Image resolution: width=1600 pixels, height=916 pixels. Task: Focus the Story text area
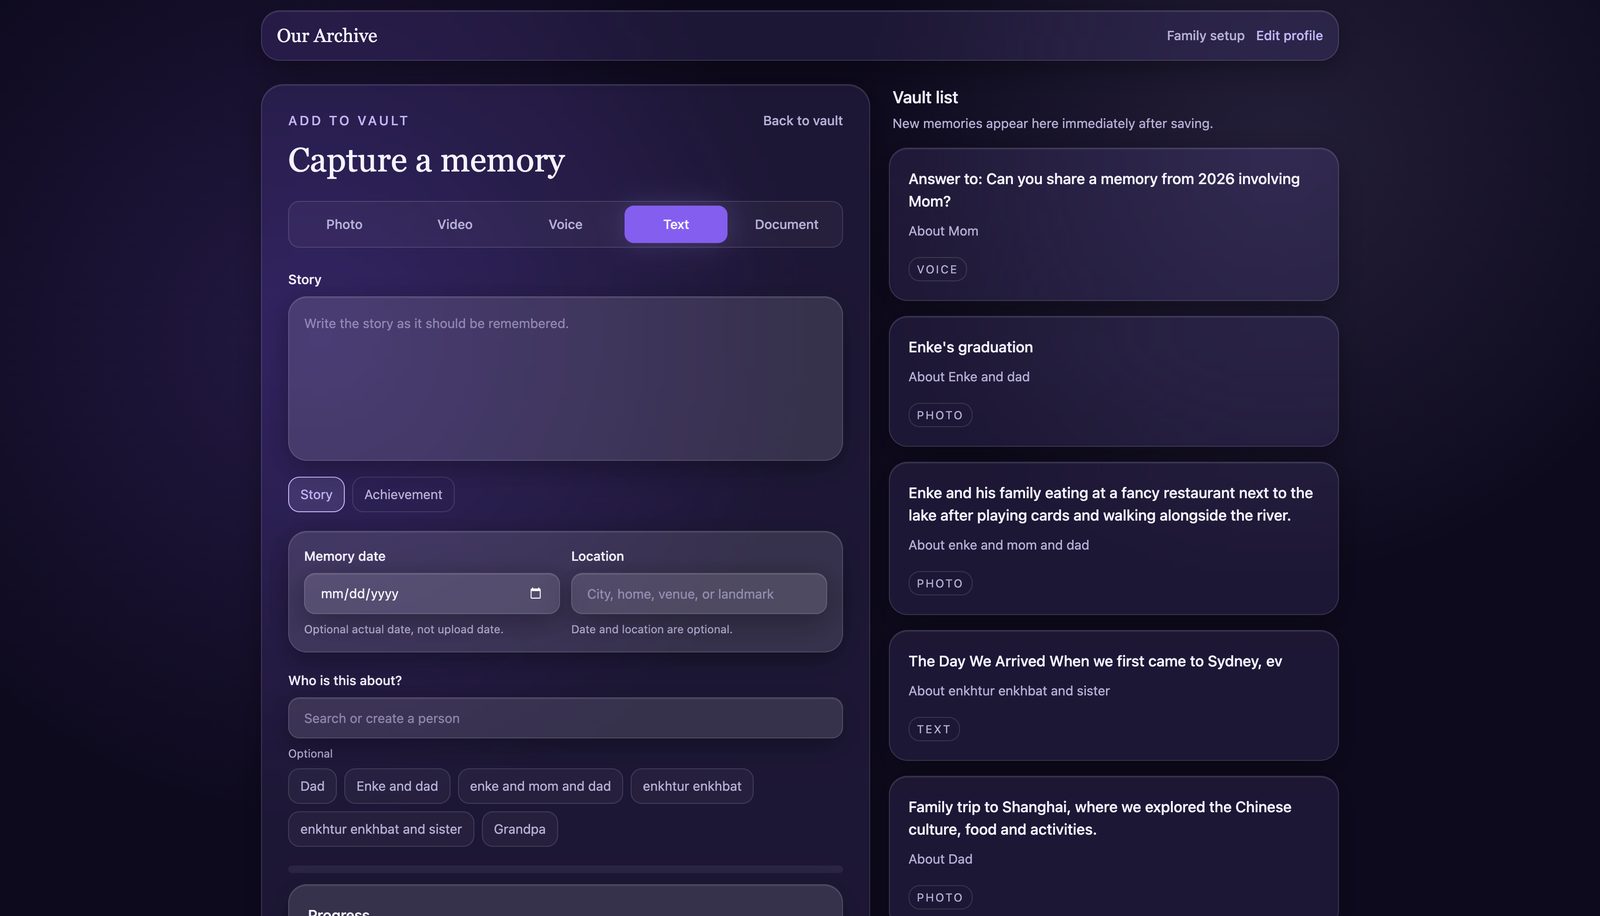(x=565, y=378)
